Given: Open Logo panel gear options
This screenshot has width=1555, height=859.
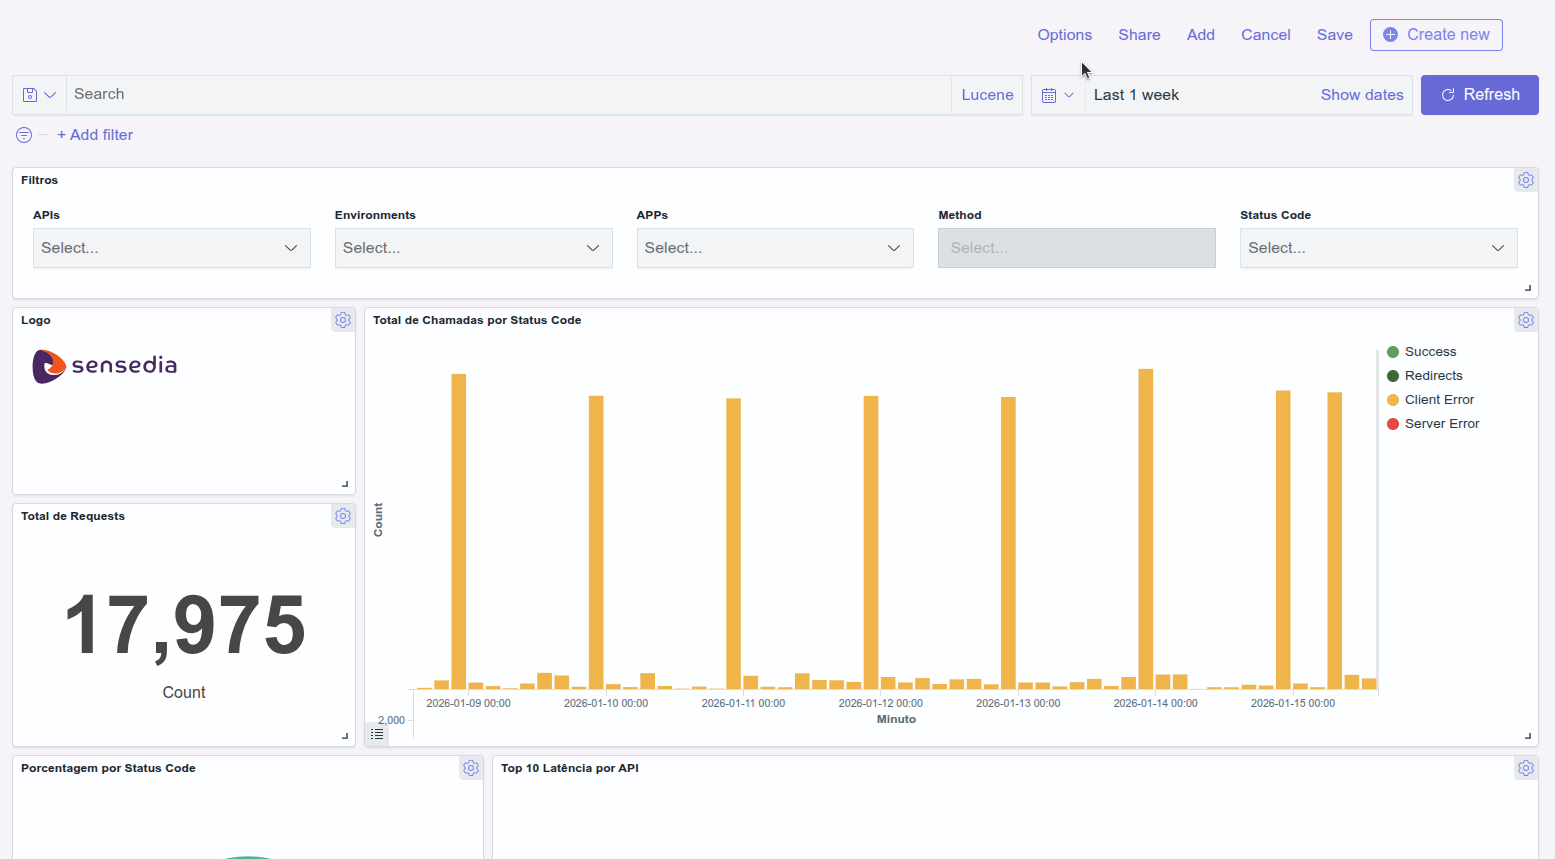Looking at the screenshot, I should point(343,320).
